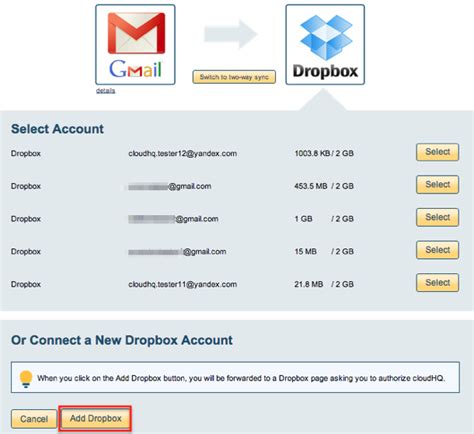474x434 pixels.
Task: Click the Add Dropbox button
Action: [96, 418]
